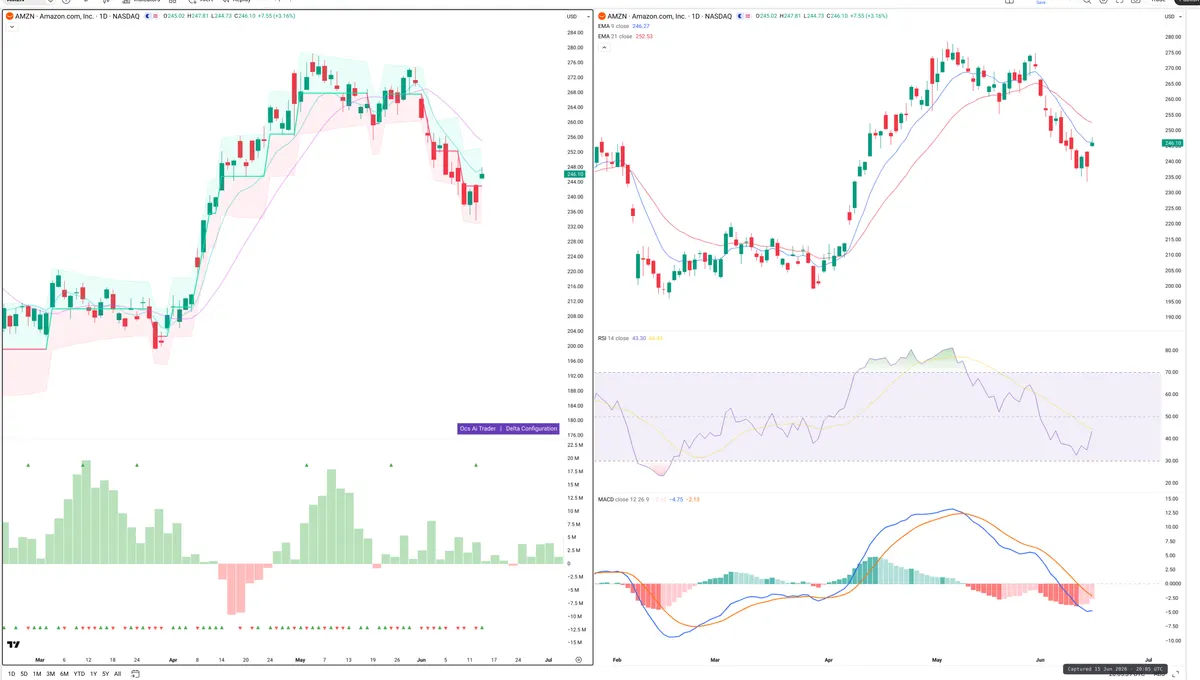Click the MACD value -4.75

(x=676, y=499)
